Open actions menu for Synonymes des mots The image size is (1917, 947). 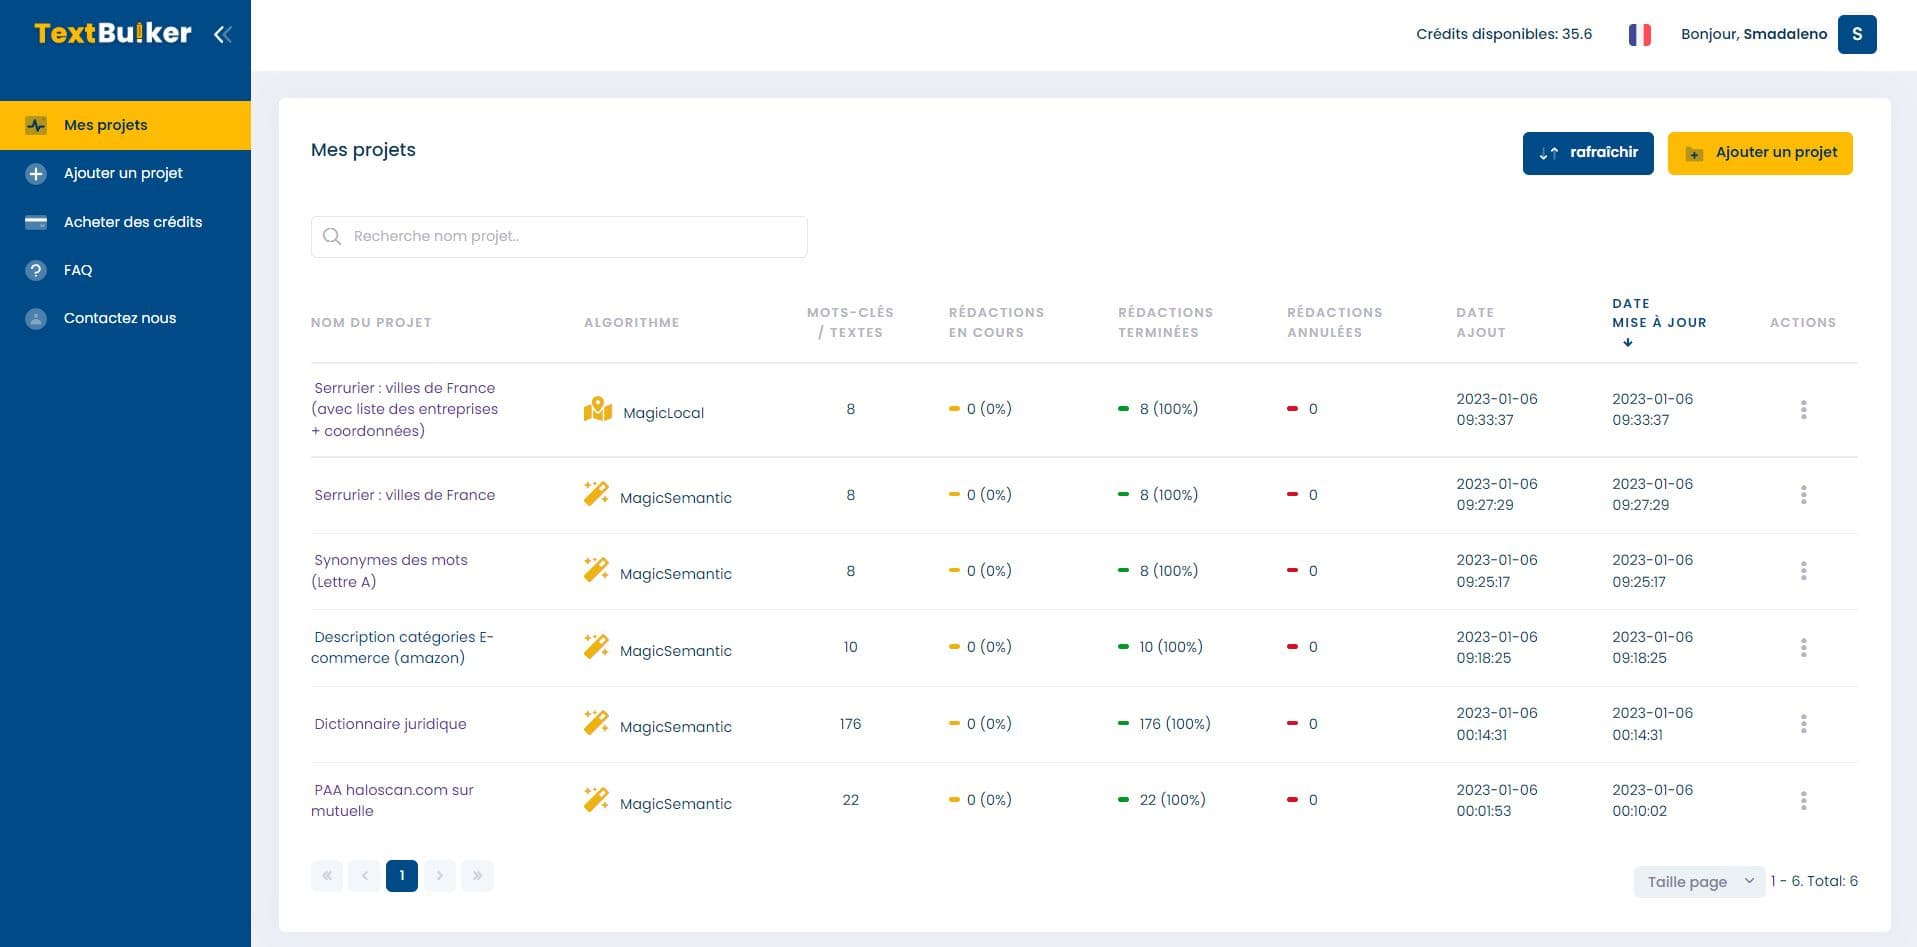(x=1804, y=571)
